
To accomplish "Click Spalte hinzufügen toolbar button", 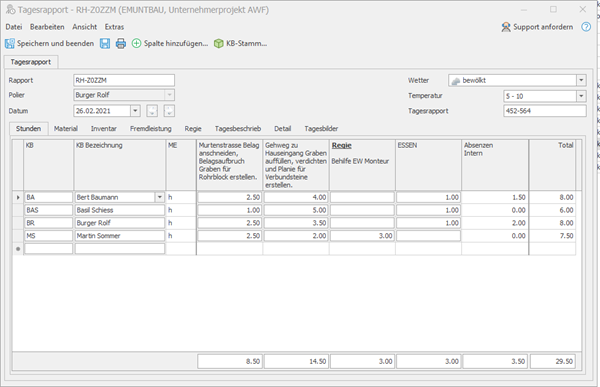I will [170, 44].
